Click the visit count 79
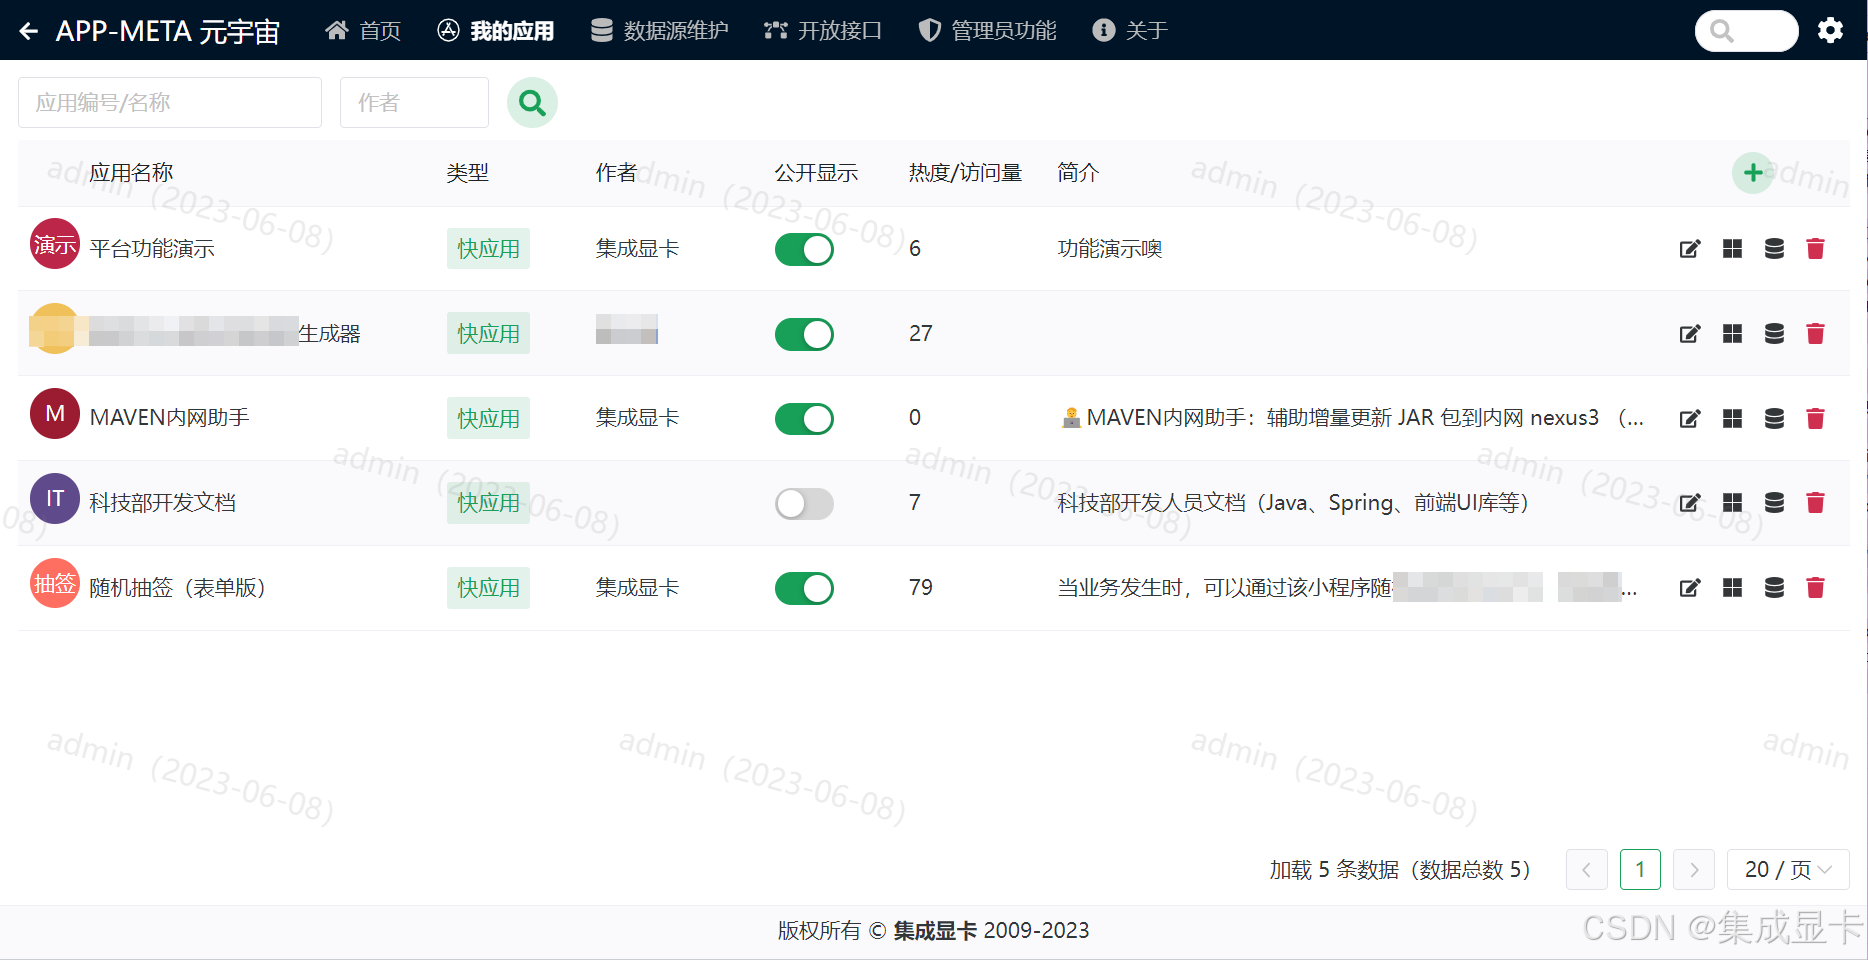The height and width of the screenshot is (960, 1868). click(921, 588)
